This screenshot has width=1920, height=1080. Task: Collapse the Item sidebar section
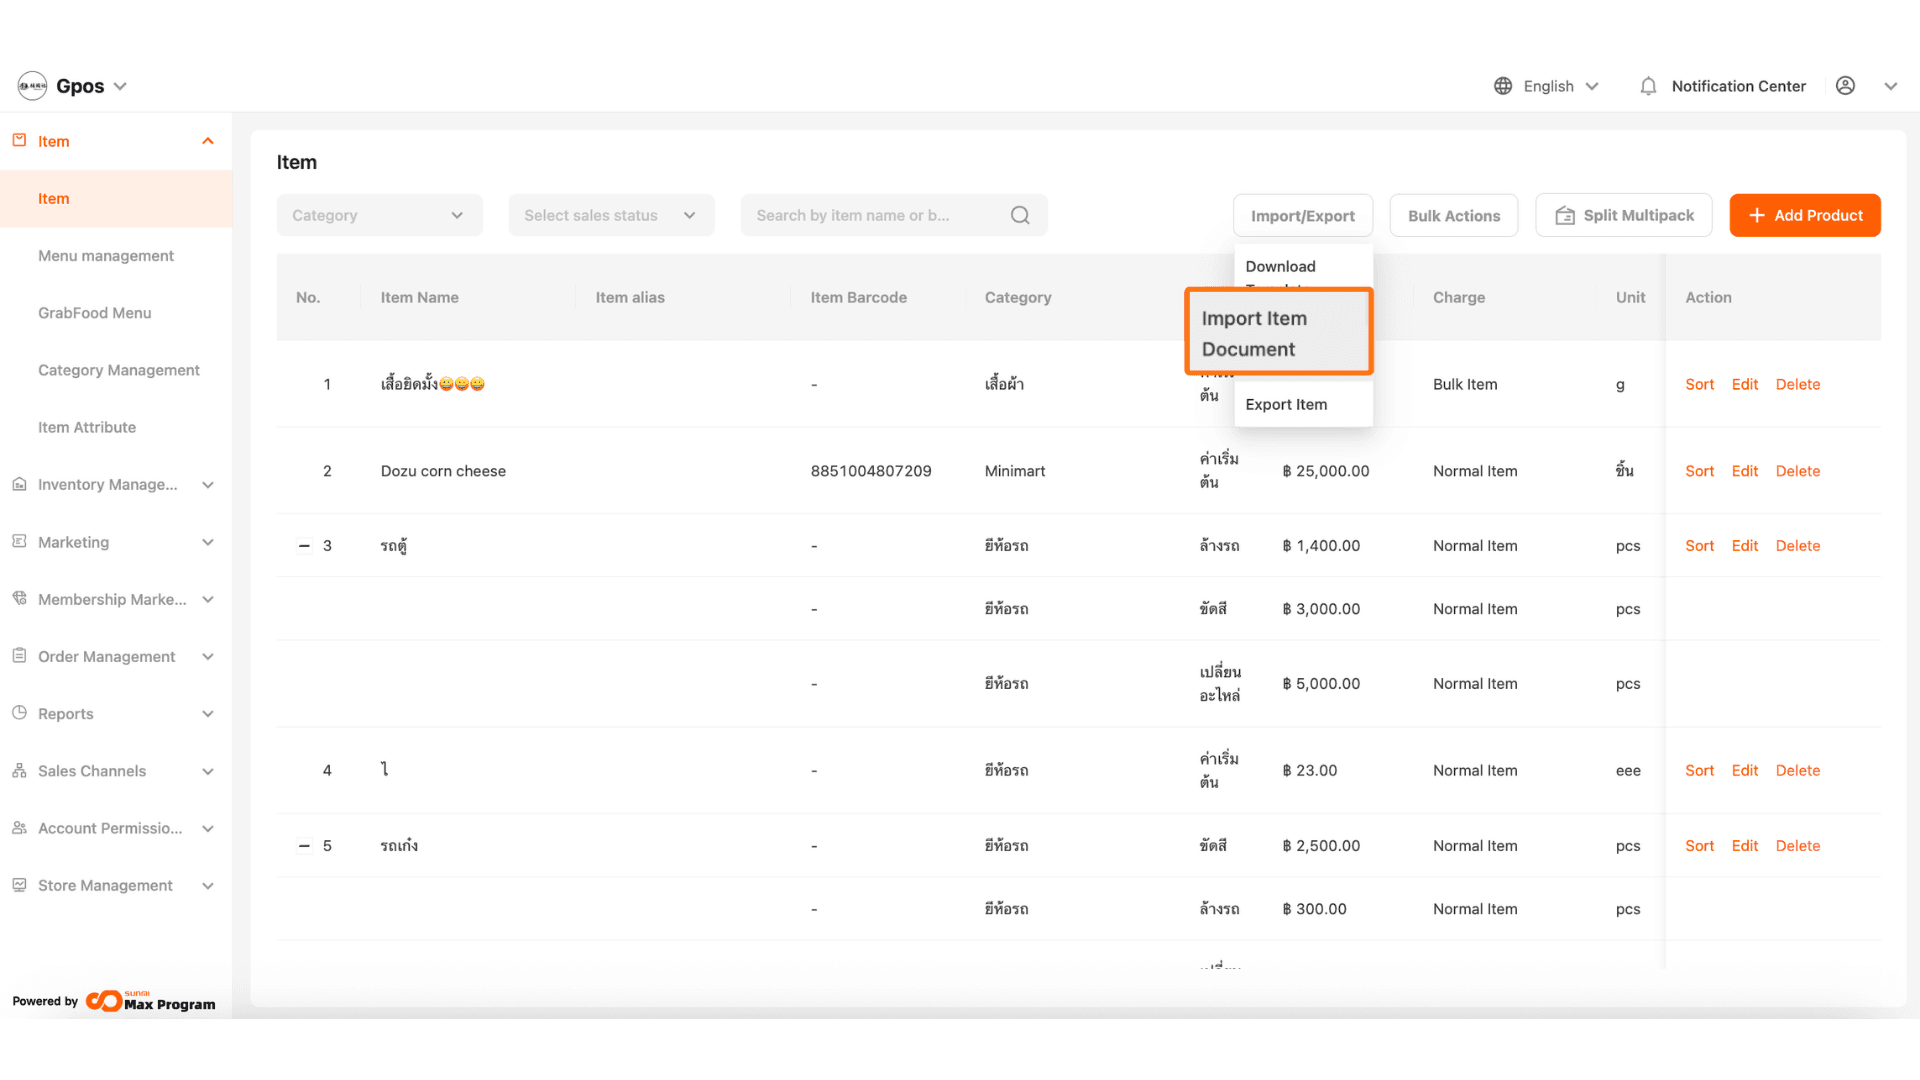tap(208, 141)
